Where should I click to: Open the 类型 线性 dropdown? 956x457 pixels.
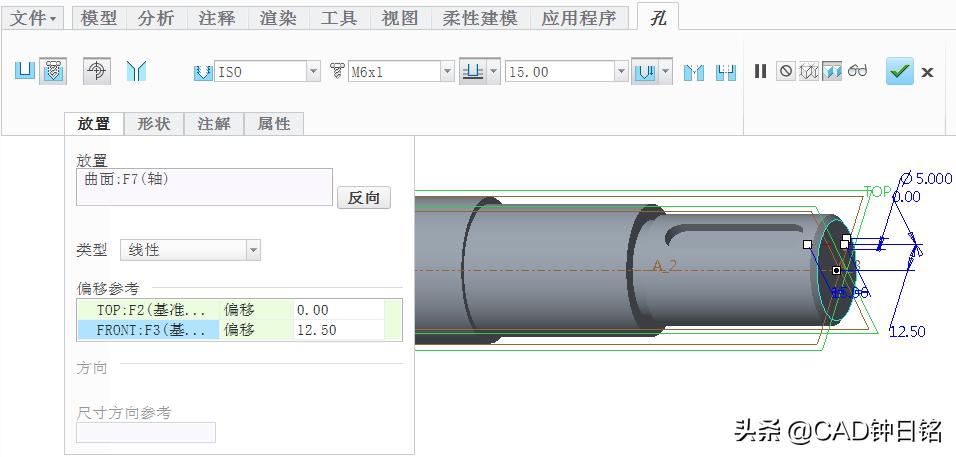click(190, 250)
